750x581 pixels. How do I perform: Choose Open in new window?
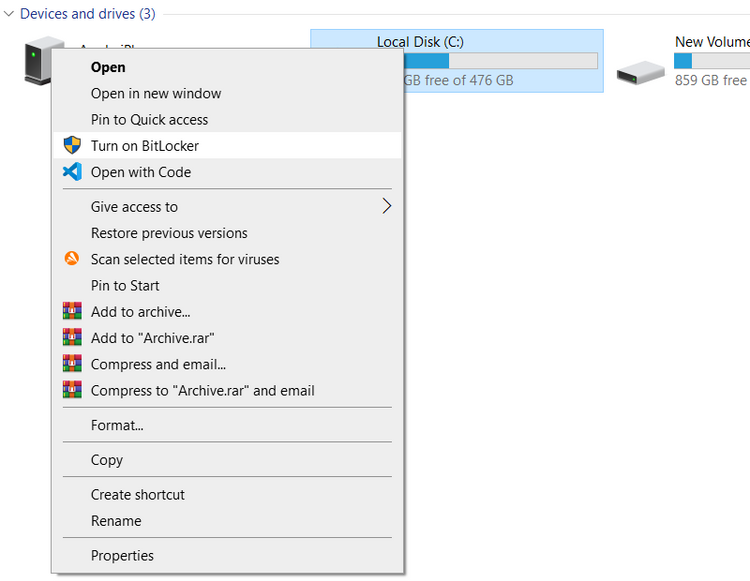(x=156, y=93)
